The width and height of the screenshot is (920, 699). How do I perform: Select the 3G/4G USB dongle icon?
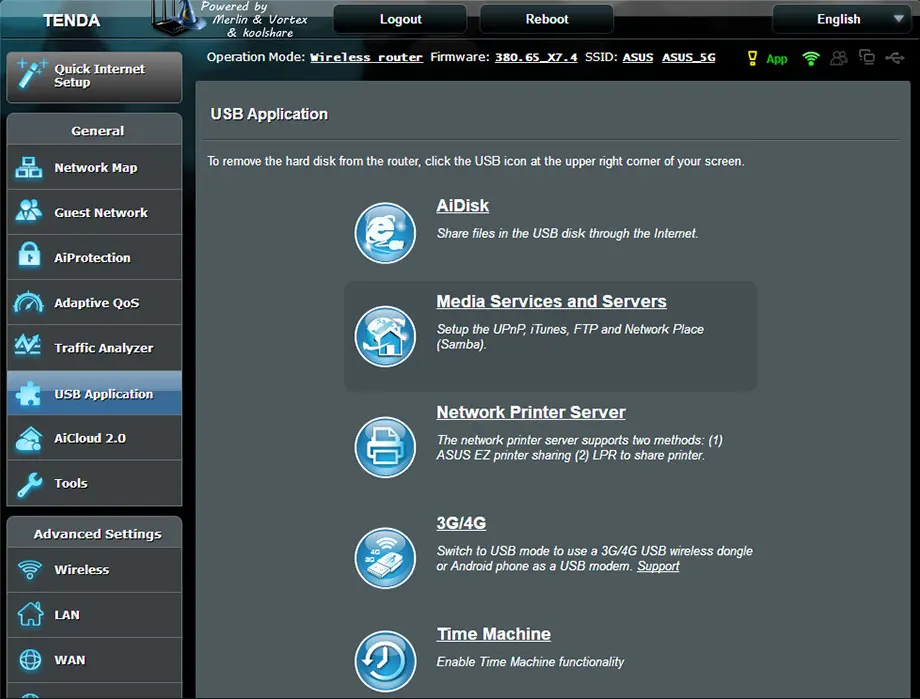pos(385,558)
